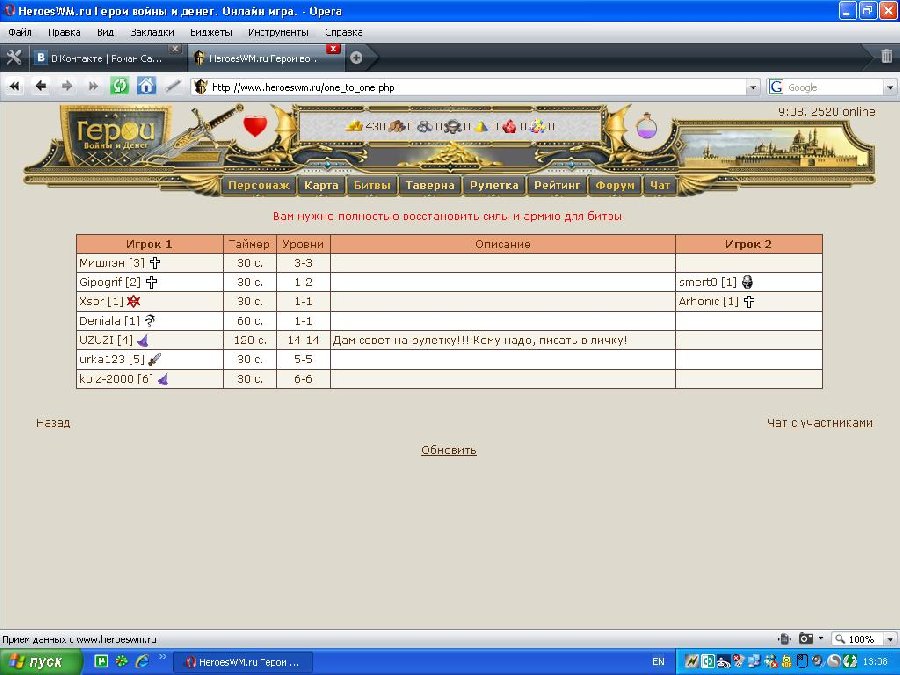Switch to the В Контакте tab
Screen dimensions: 900x675
[x=106, y=58]
